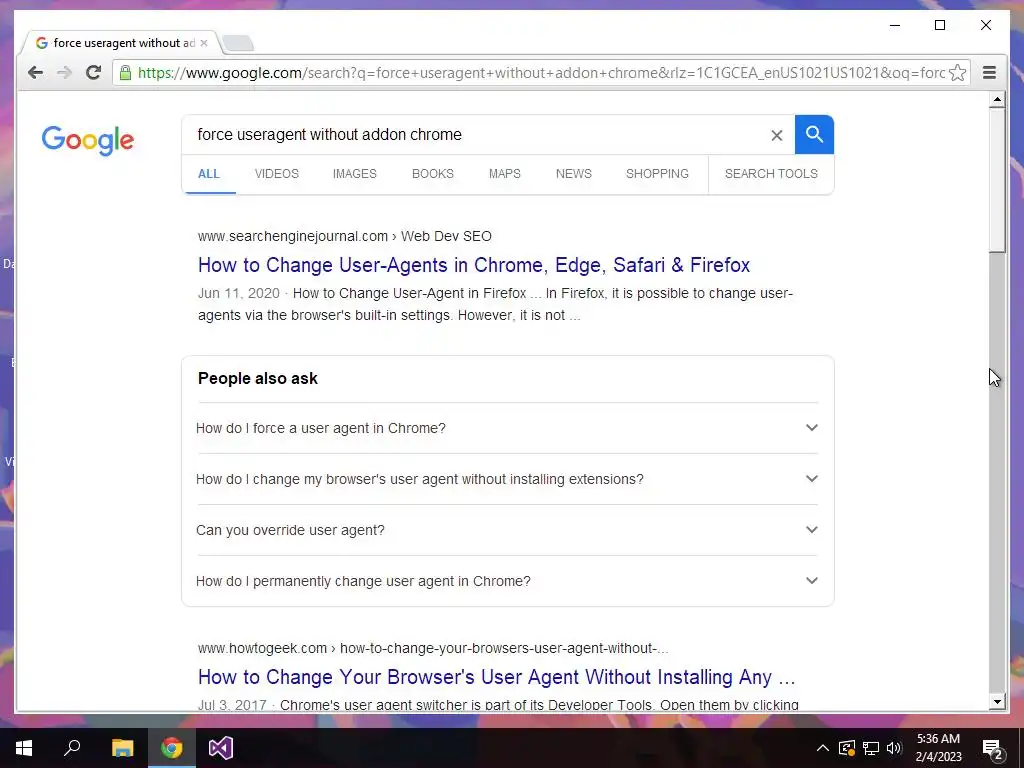Switch to the NEWS results tab
The image size is (1024, 768).
(573, 174)
